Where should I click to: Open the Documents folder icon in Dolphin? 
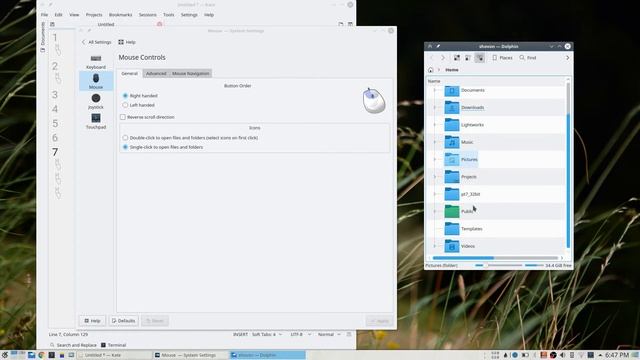tap(452, 90)
